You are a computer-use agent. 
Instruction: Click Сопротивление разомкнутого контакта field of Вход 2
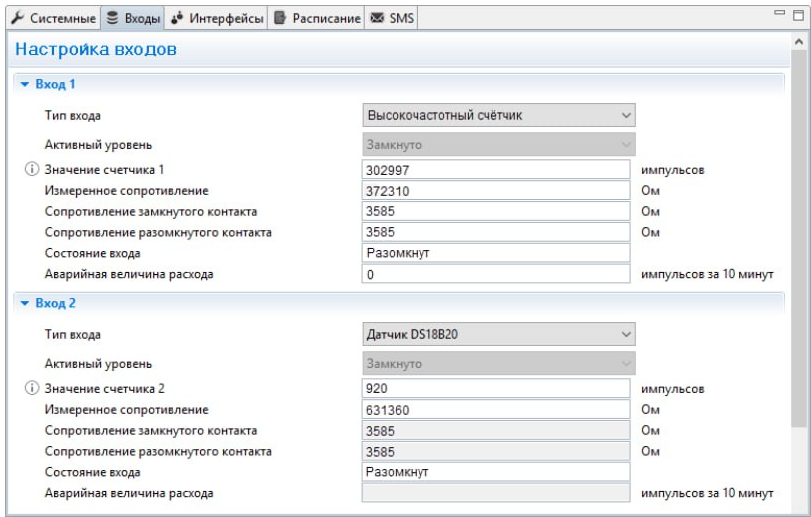pos(495,451)
